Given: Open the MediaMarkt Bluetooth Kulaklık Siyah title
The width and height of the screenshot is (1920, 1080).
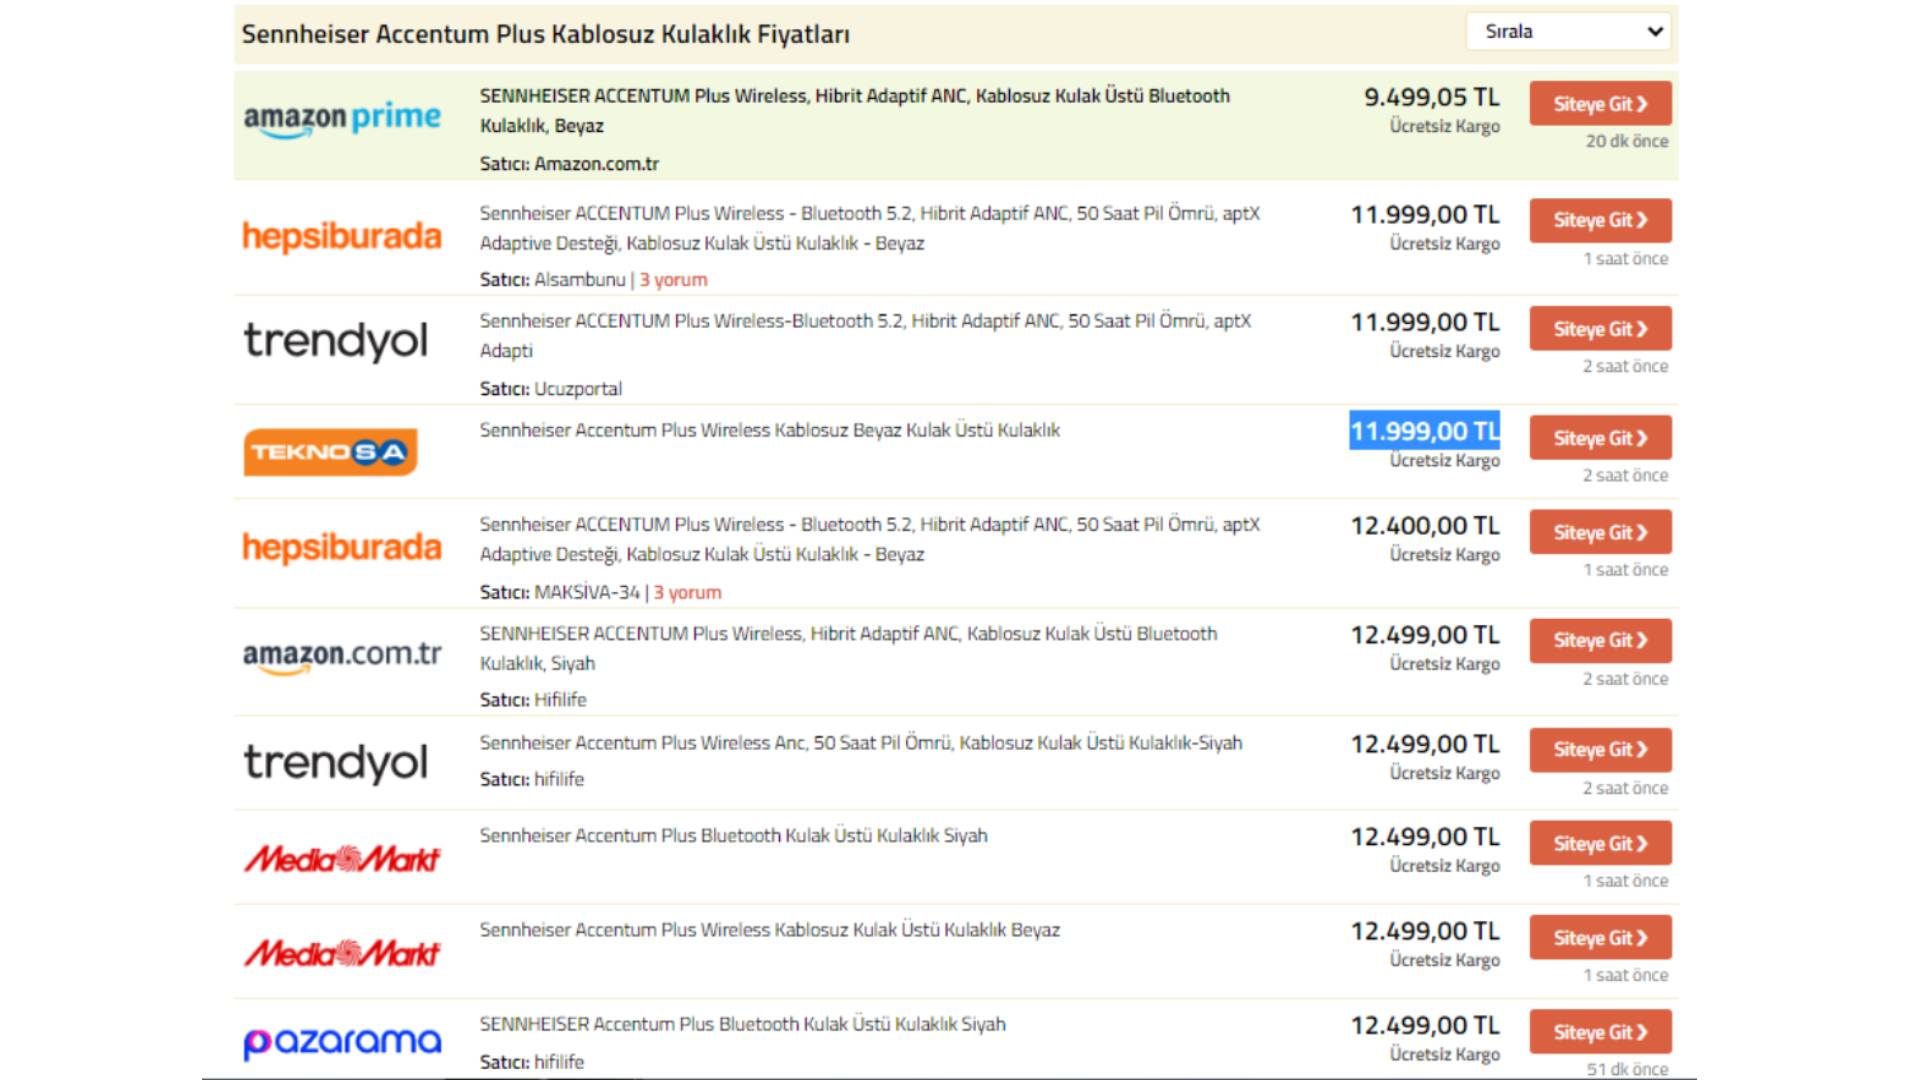Looking at the screenshot, I should (x=733, y=835).
